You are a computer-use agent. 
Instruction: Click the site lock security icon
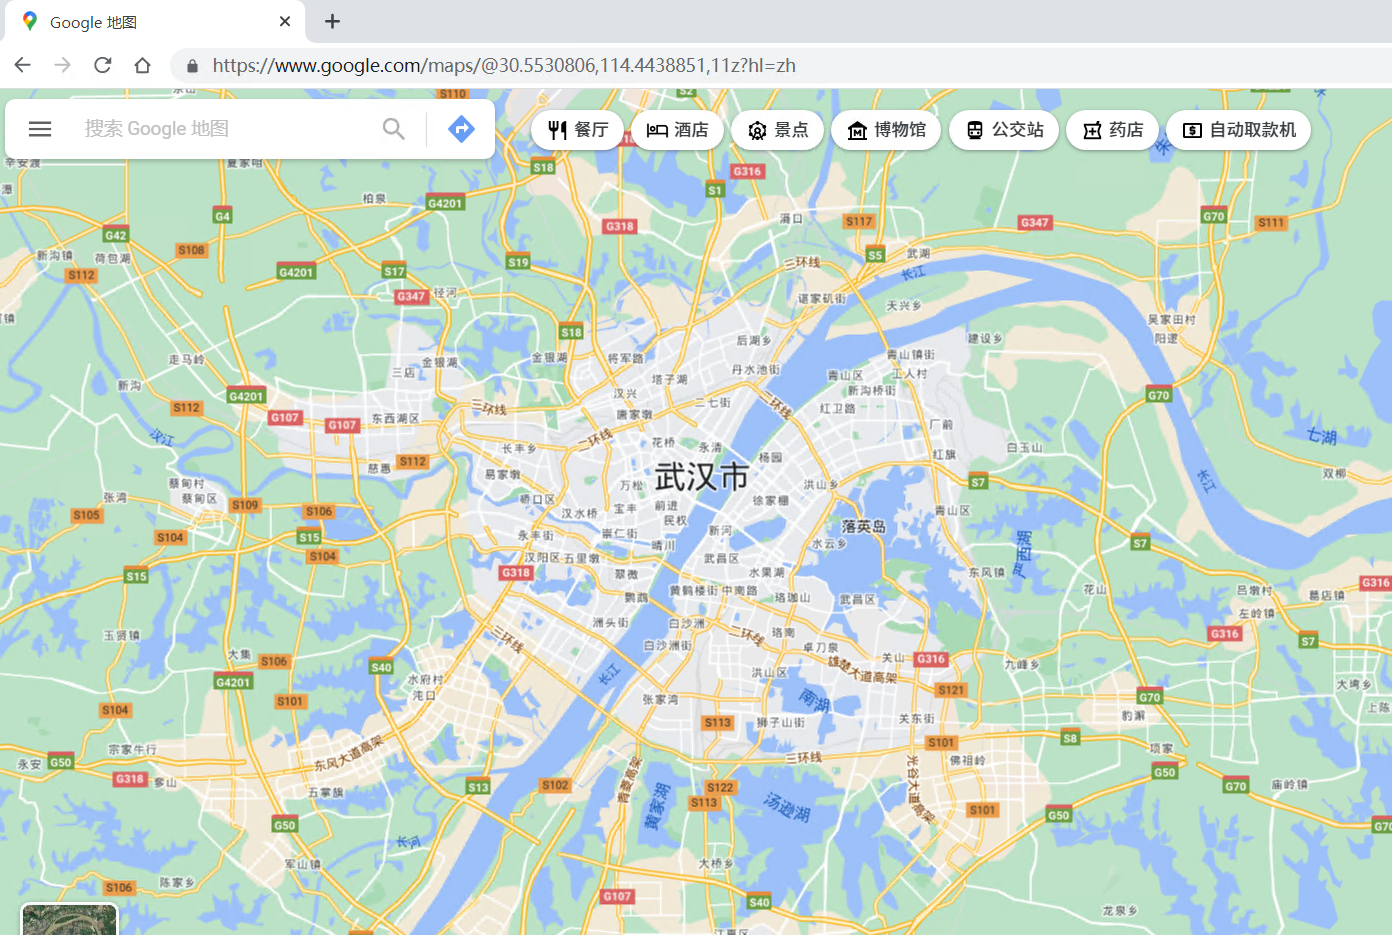pyautogui.click(x=192, y=66)
